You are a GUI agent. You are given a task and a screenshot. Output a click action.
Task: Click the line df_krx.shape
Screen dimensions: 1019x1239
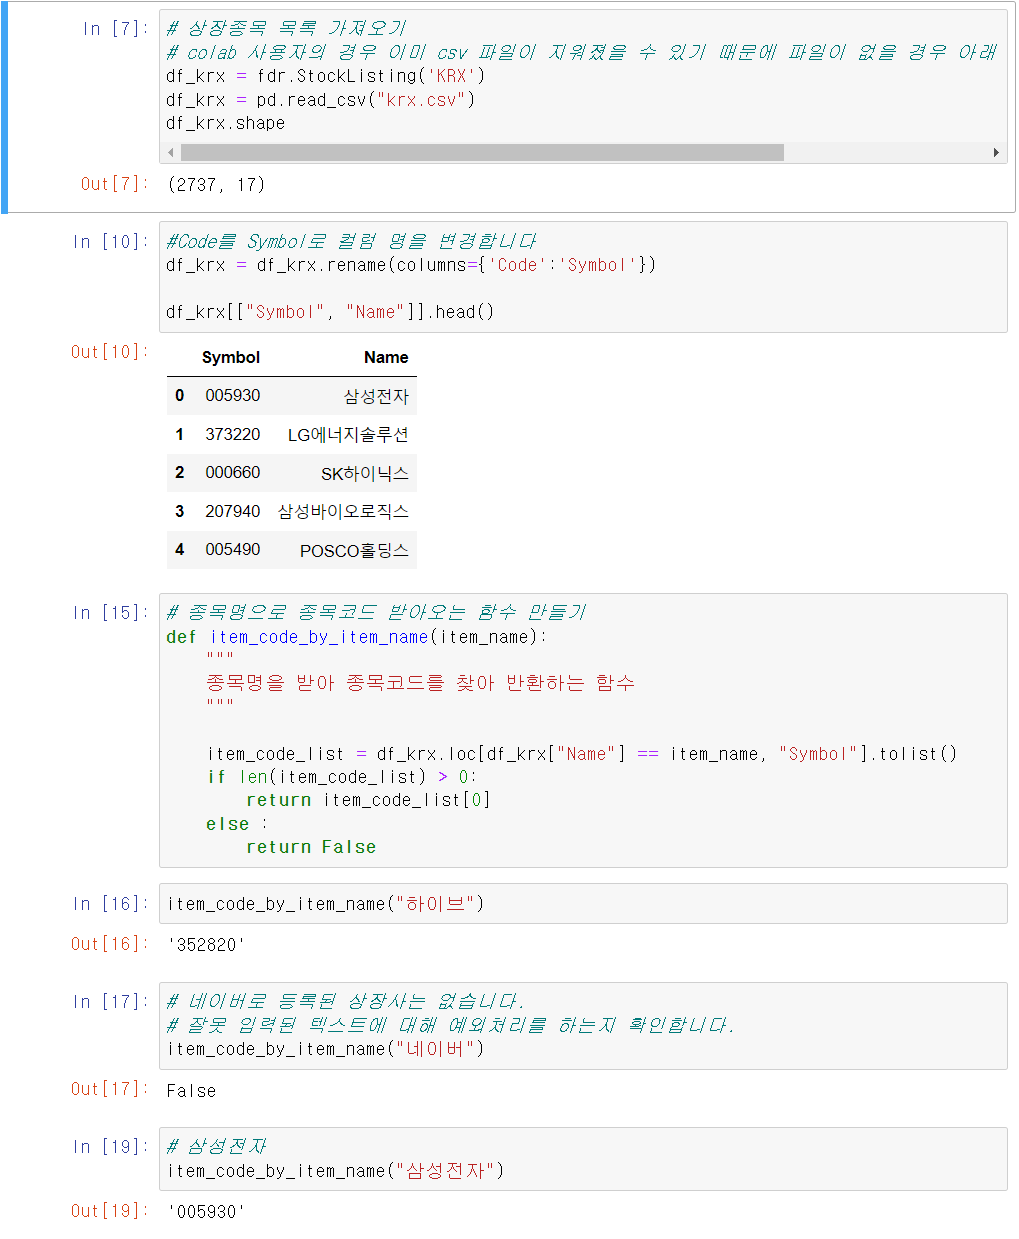226,124
